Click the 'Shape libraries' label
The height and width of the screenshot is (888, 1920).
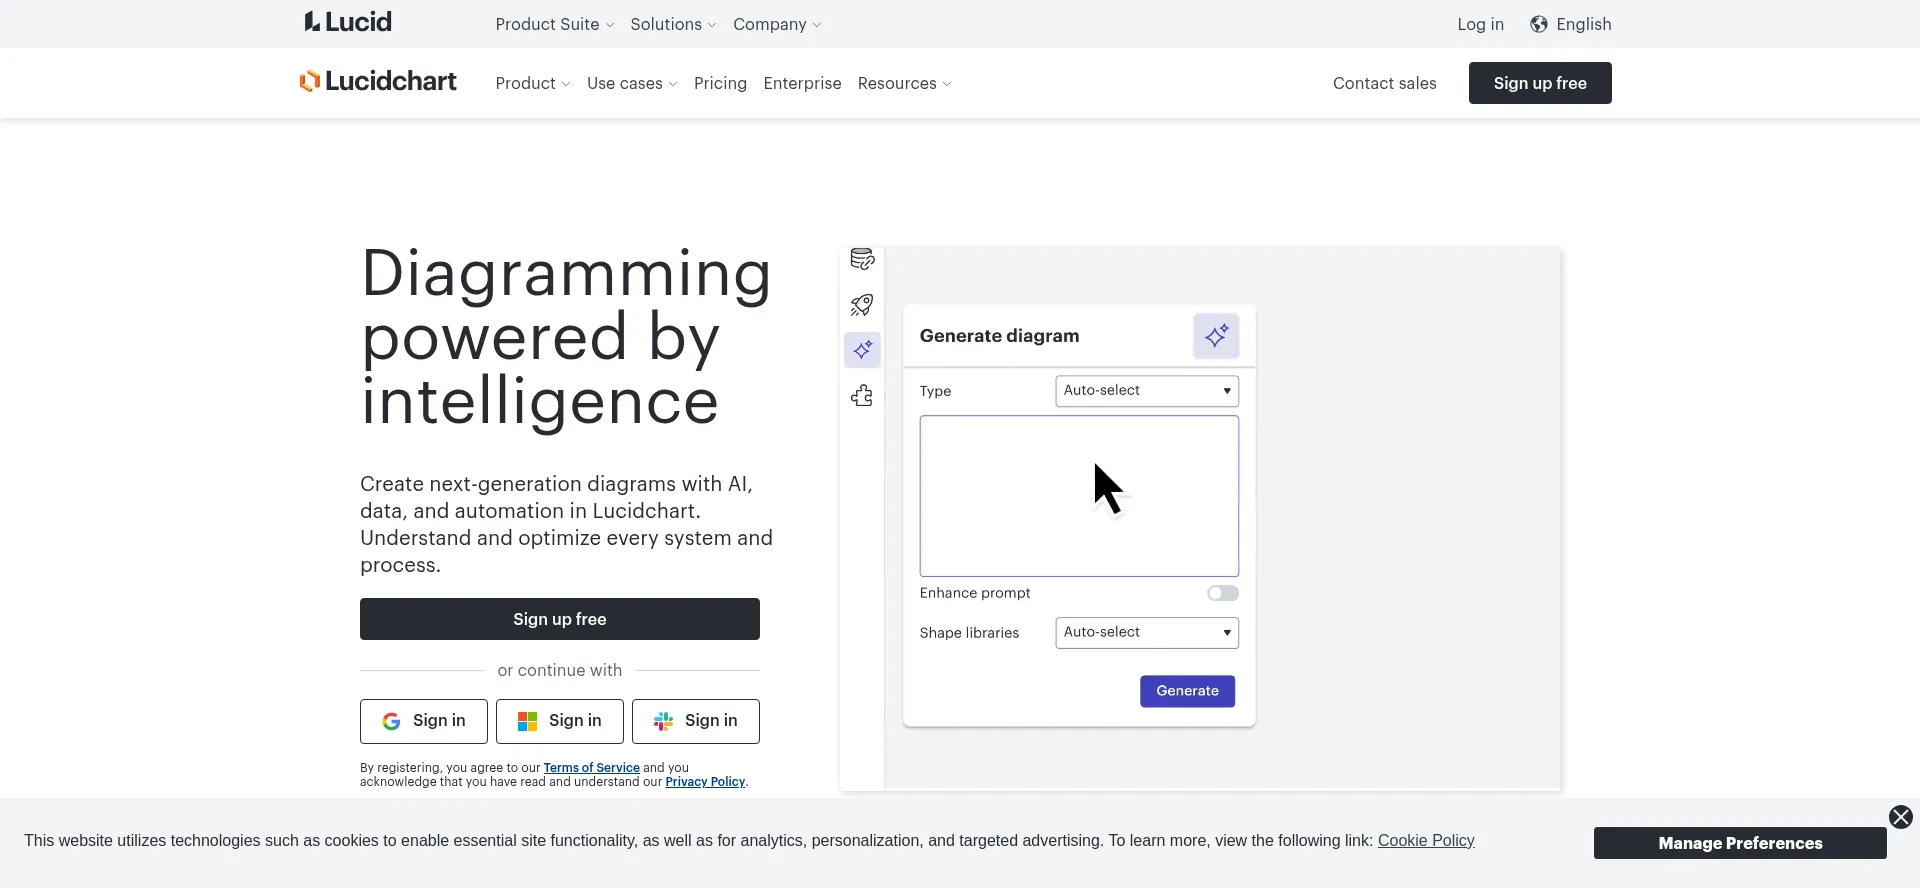coord(969,633)
